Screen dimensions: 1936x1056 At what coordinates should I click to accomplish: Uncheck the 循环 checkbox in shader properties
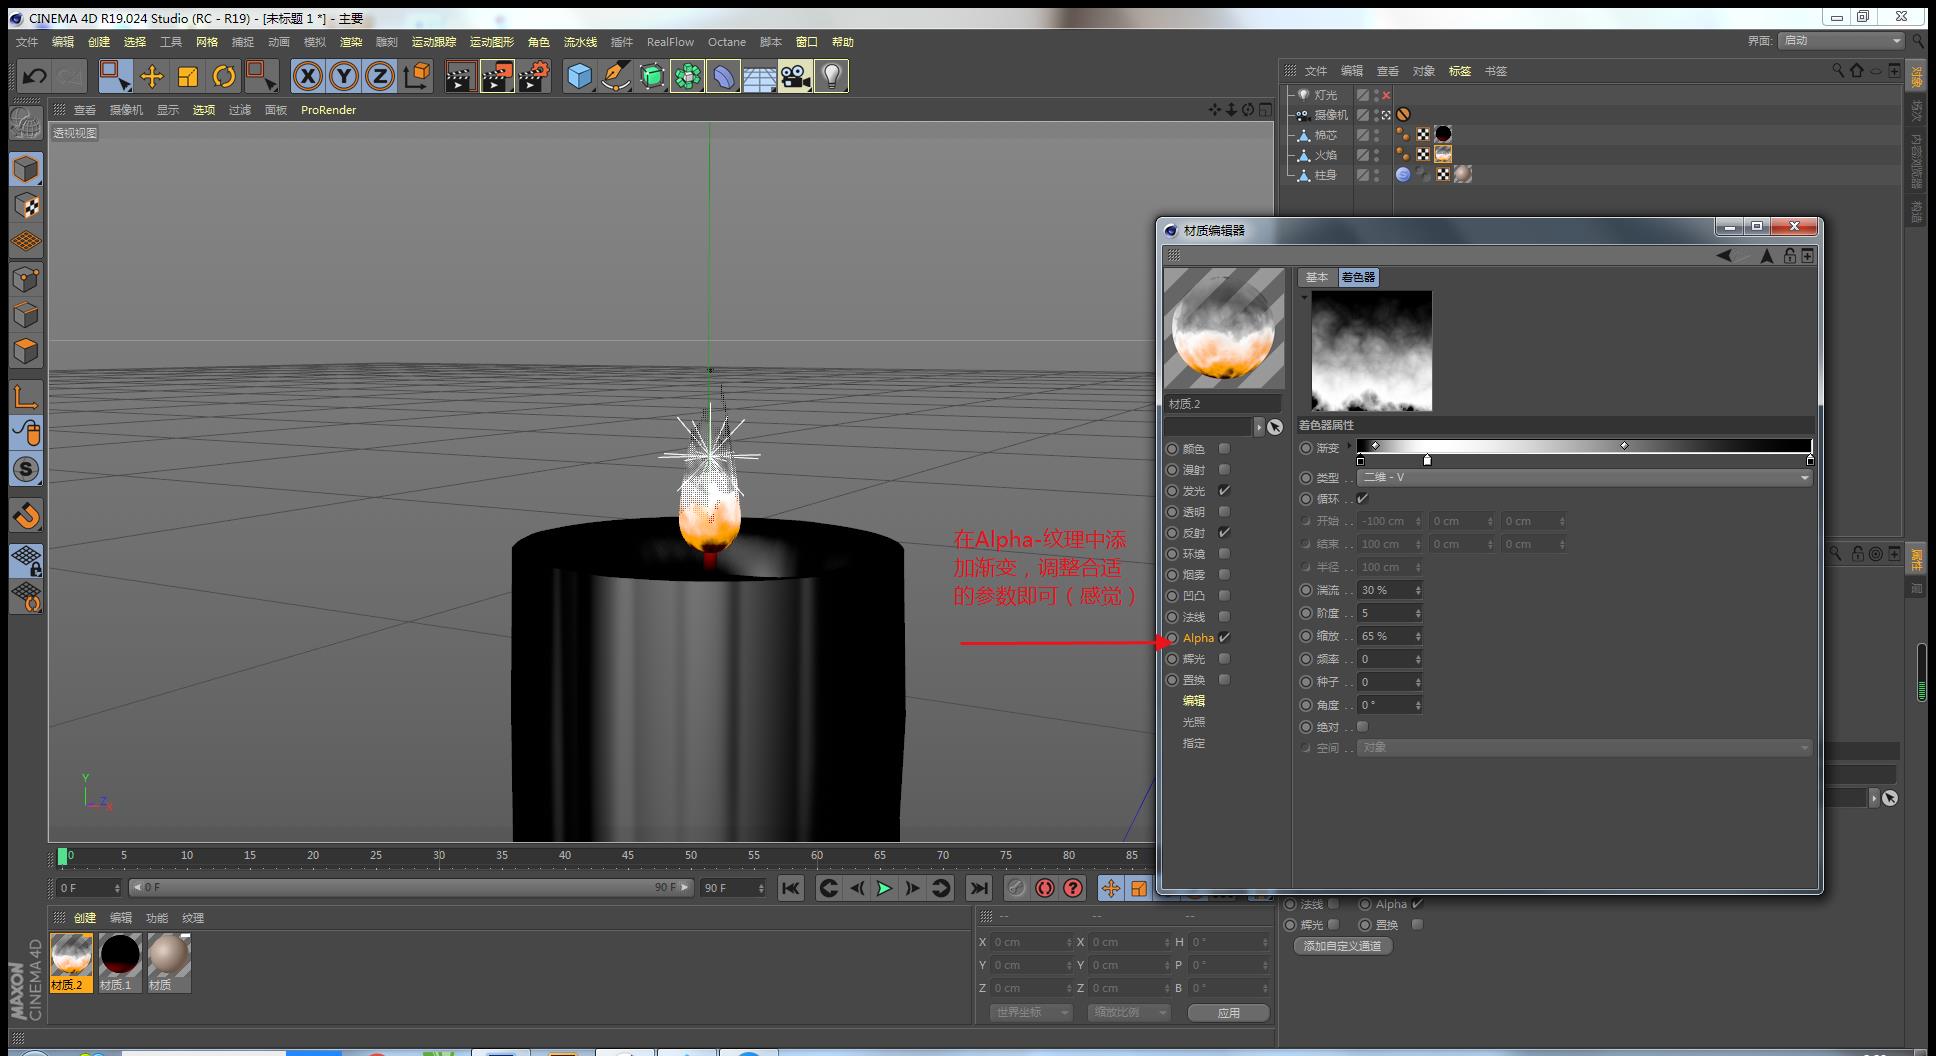pyautogui.click(x=1362, y=499)
